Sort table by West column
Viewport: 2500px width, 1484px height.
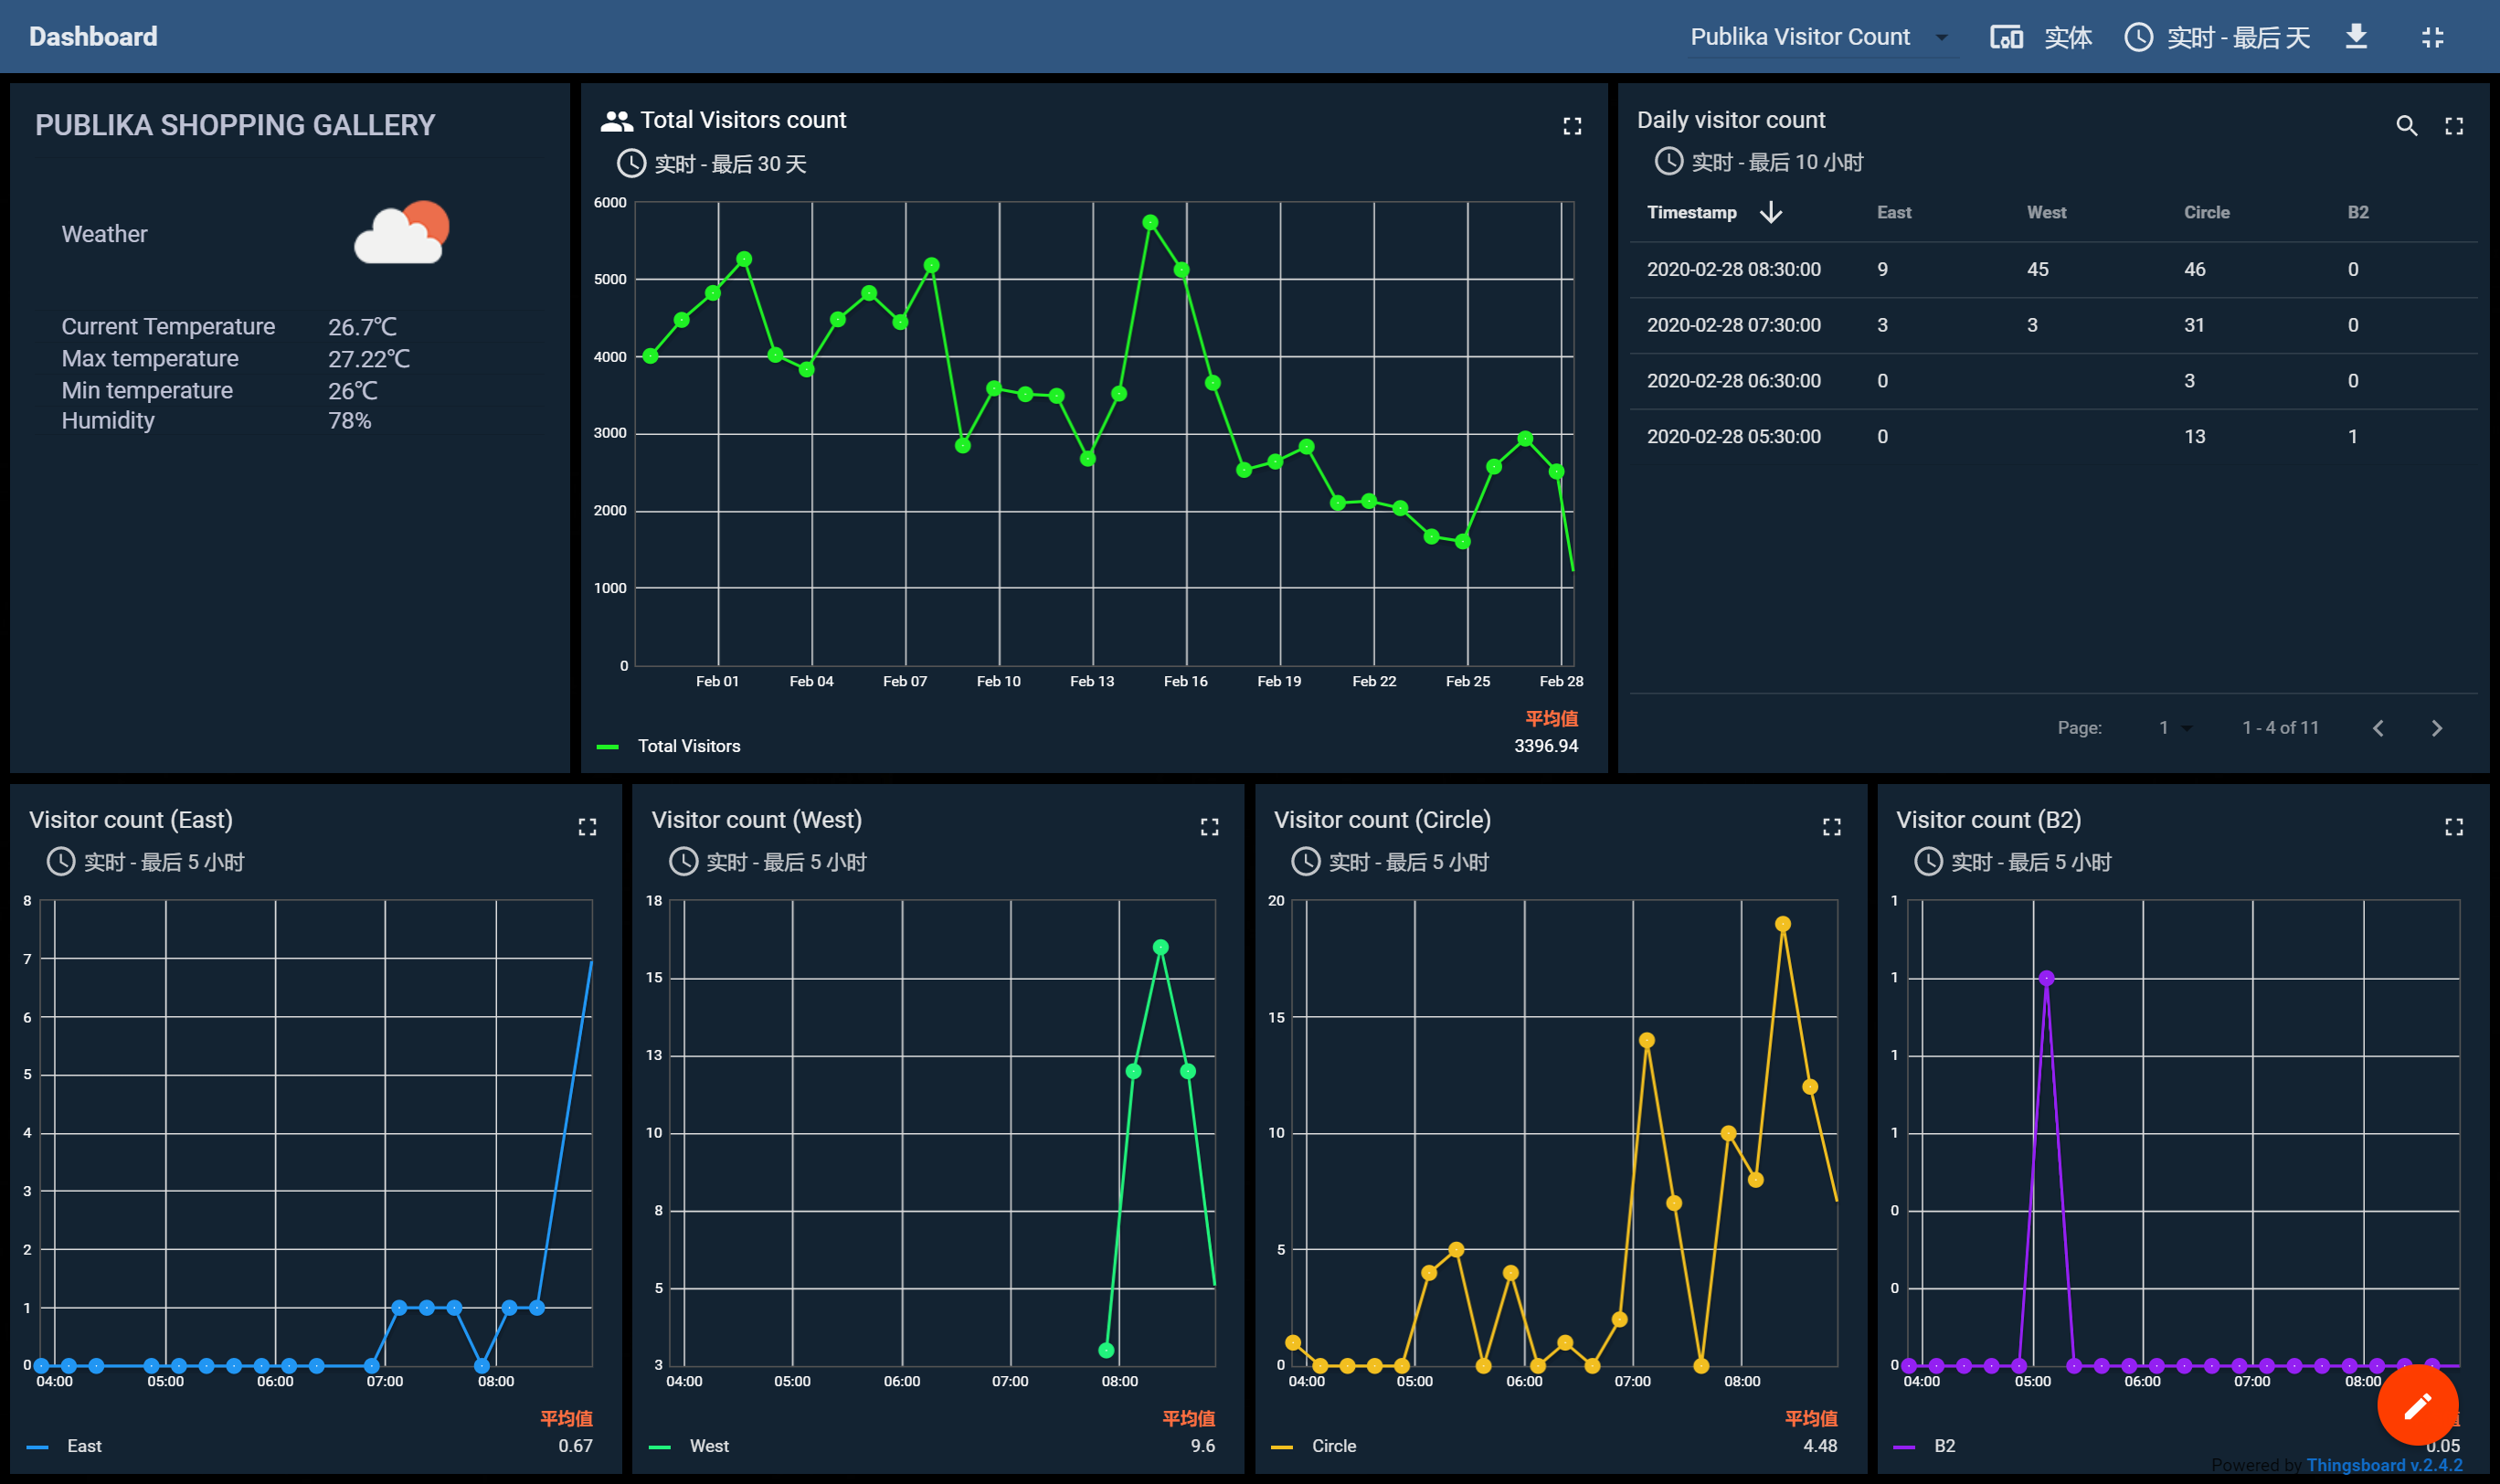(x=2046, y=212)
